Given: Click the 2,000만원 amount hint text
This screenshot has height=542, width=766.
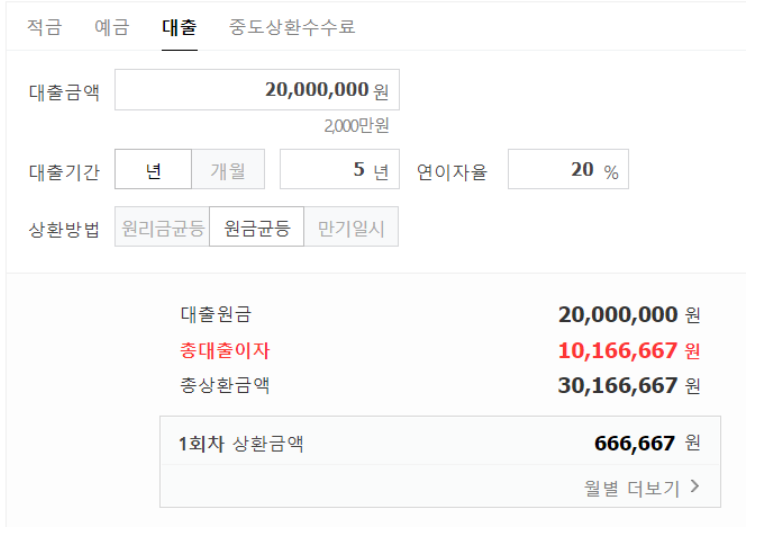Looking at the screenshot, I should [357, 126].
